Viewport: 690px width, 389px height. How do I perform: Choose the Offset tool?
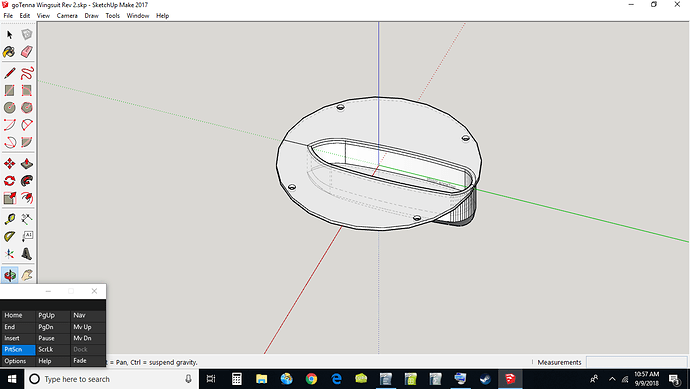pos(27,198)
